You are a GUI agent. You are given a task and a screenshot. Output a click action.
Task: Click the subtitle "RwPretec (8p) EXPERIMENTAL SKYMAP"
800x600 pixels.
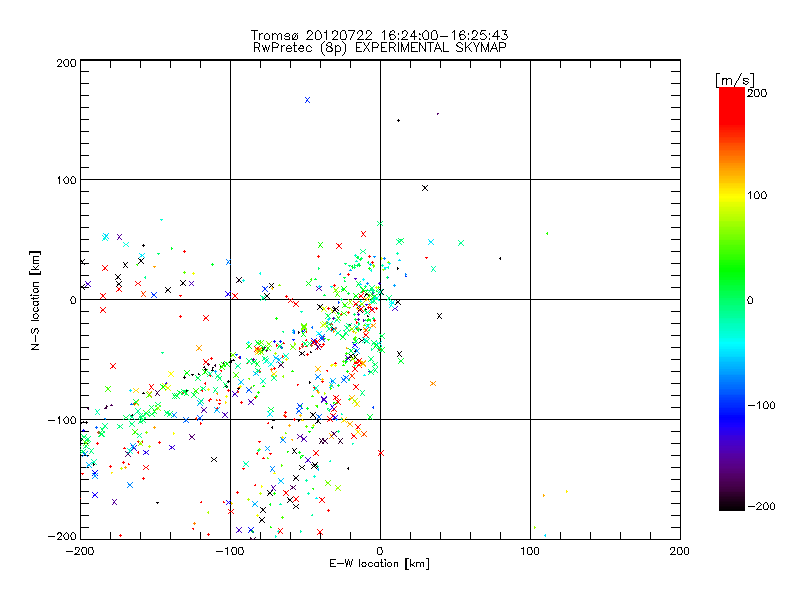pos(380,48)
